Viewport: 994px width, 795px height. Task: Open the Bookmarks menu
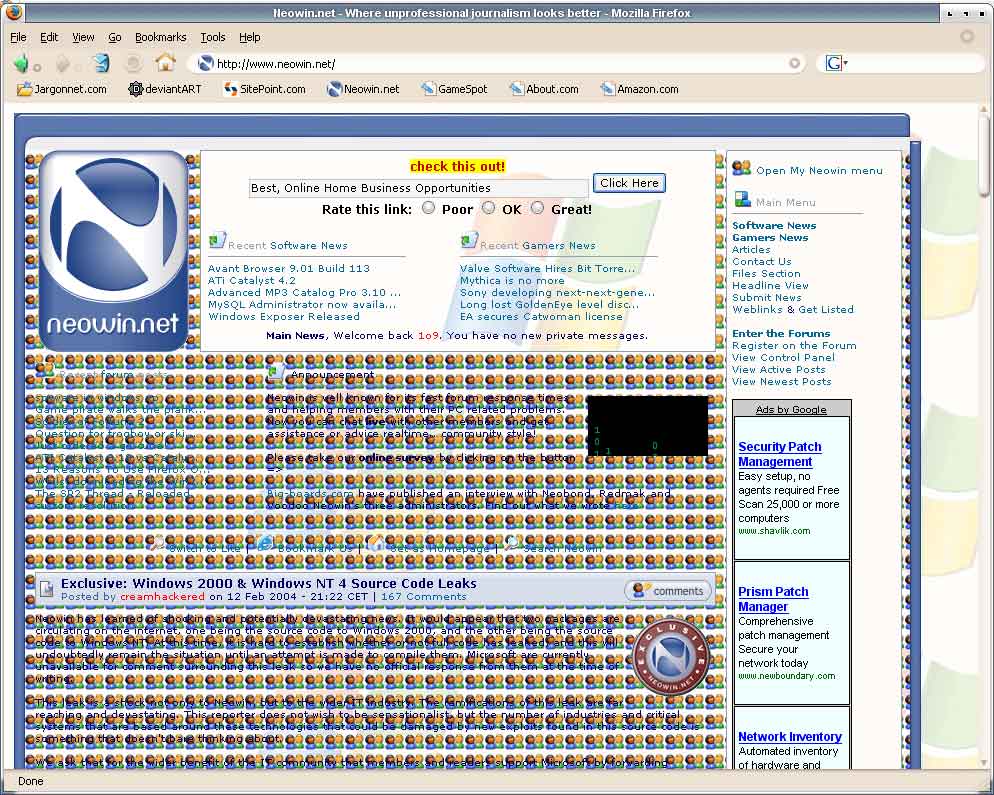coord(160,37)
